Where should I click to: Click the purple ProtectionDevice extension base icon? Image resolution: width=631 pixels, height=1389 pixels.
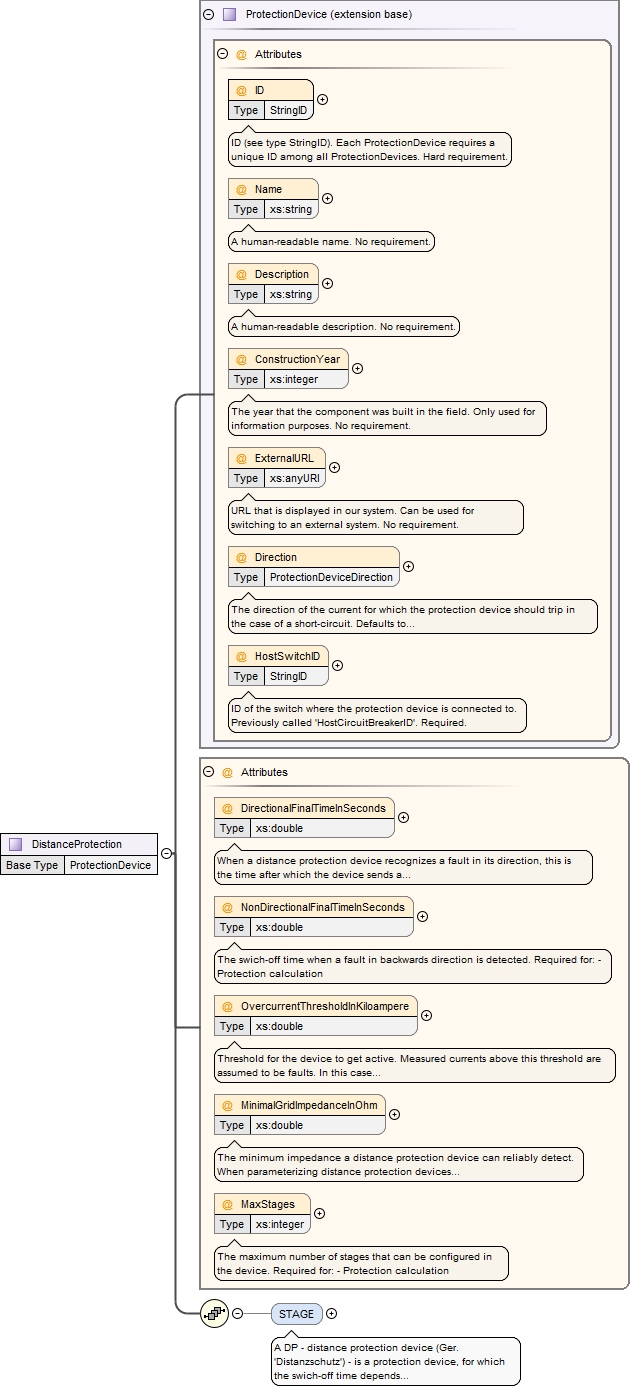tap(230, 15)
